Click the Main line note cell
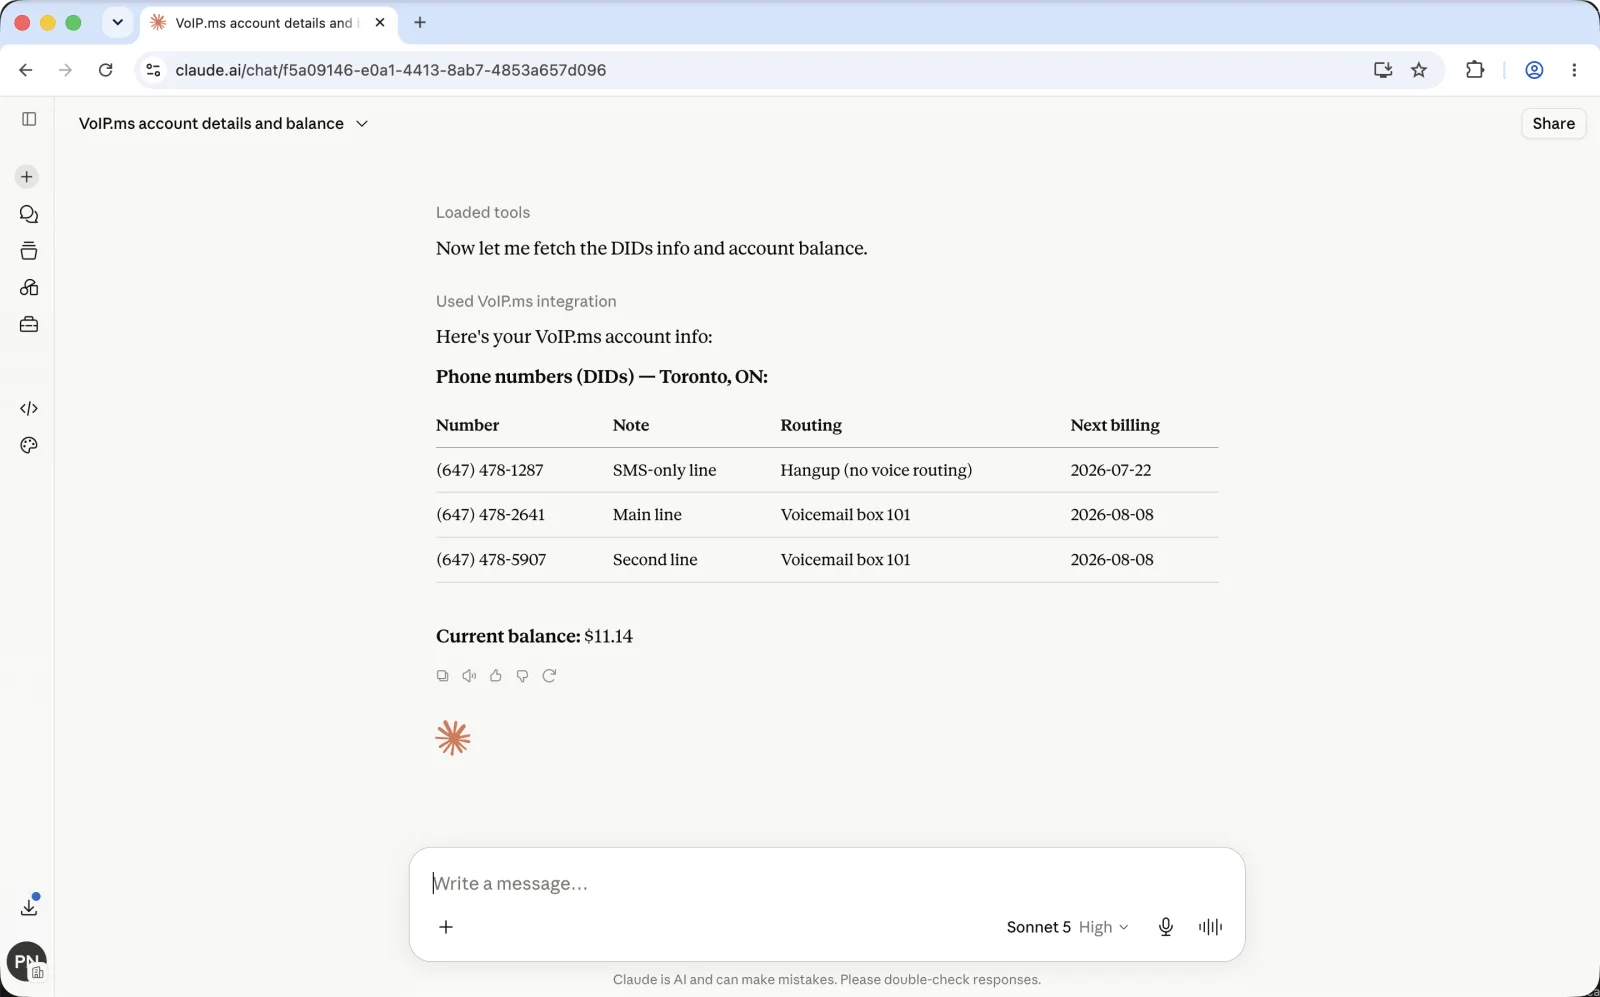This screenshot has height=997, width=1600. point(647,515)
